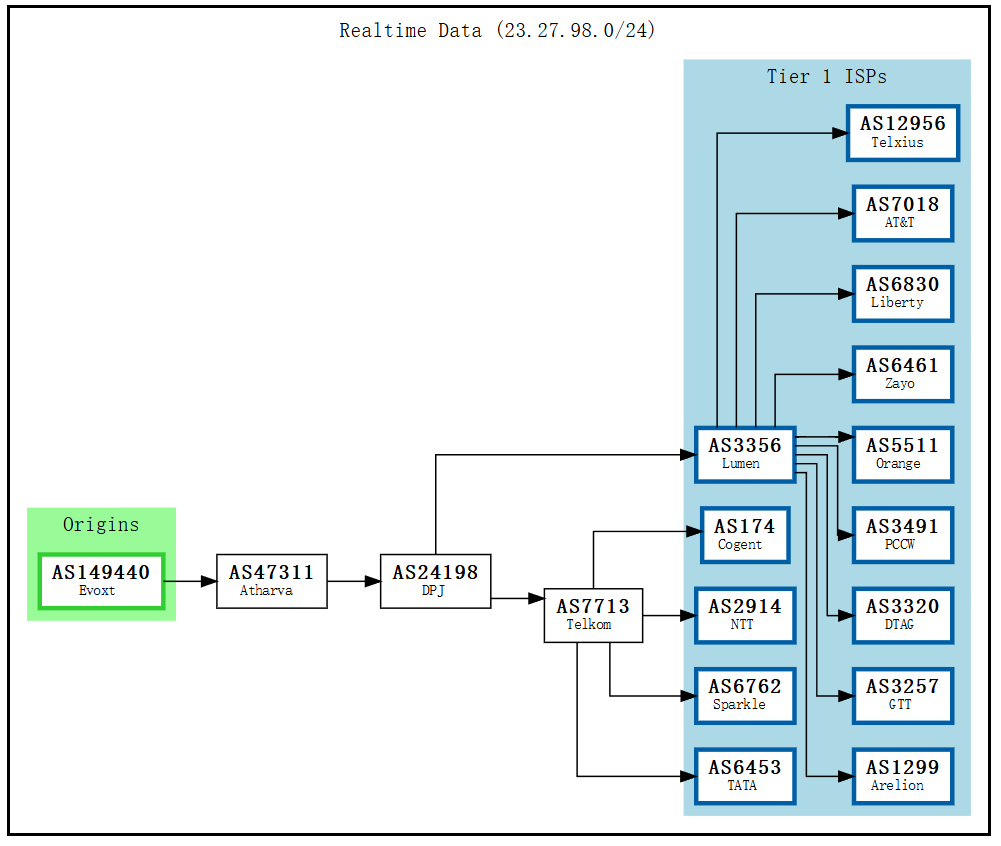Select the AS2914 NTT node

click(x=744, y=615)
